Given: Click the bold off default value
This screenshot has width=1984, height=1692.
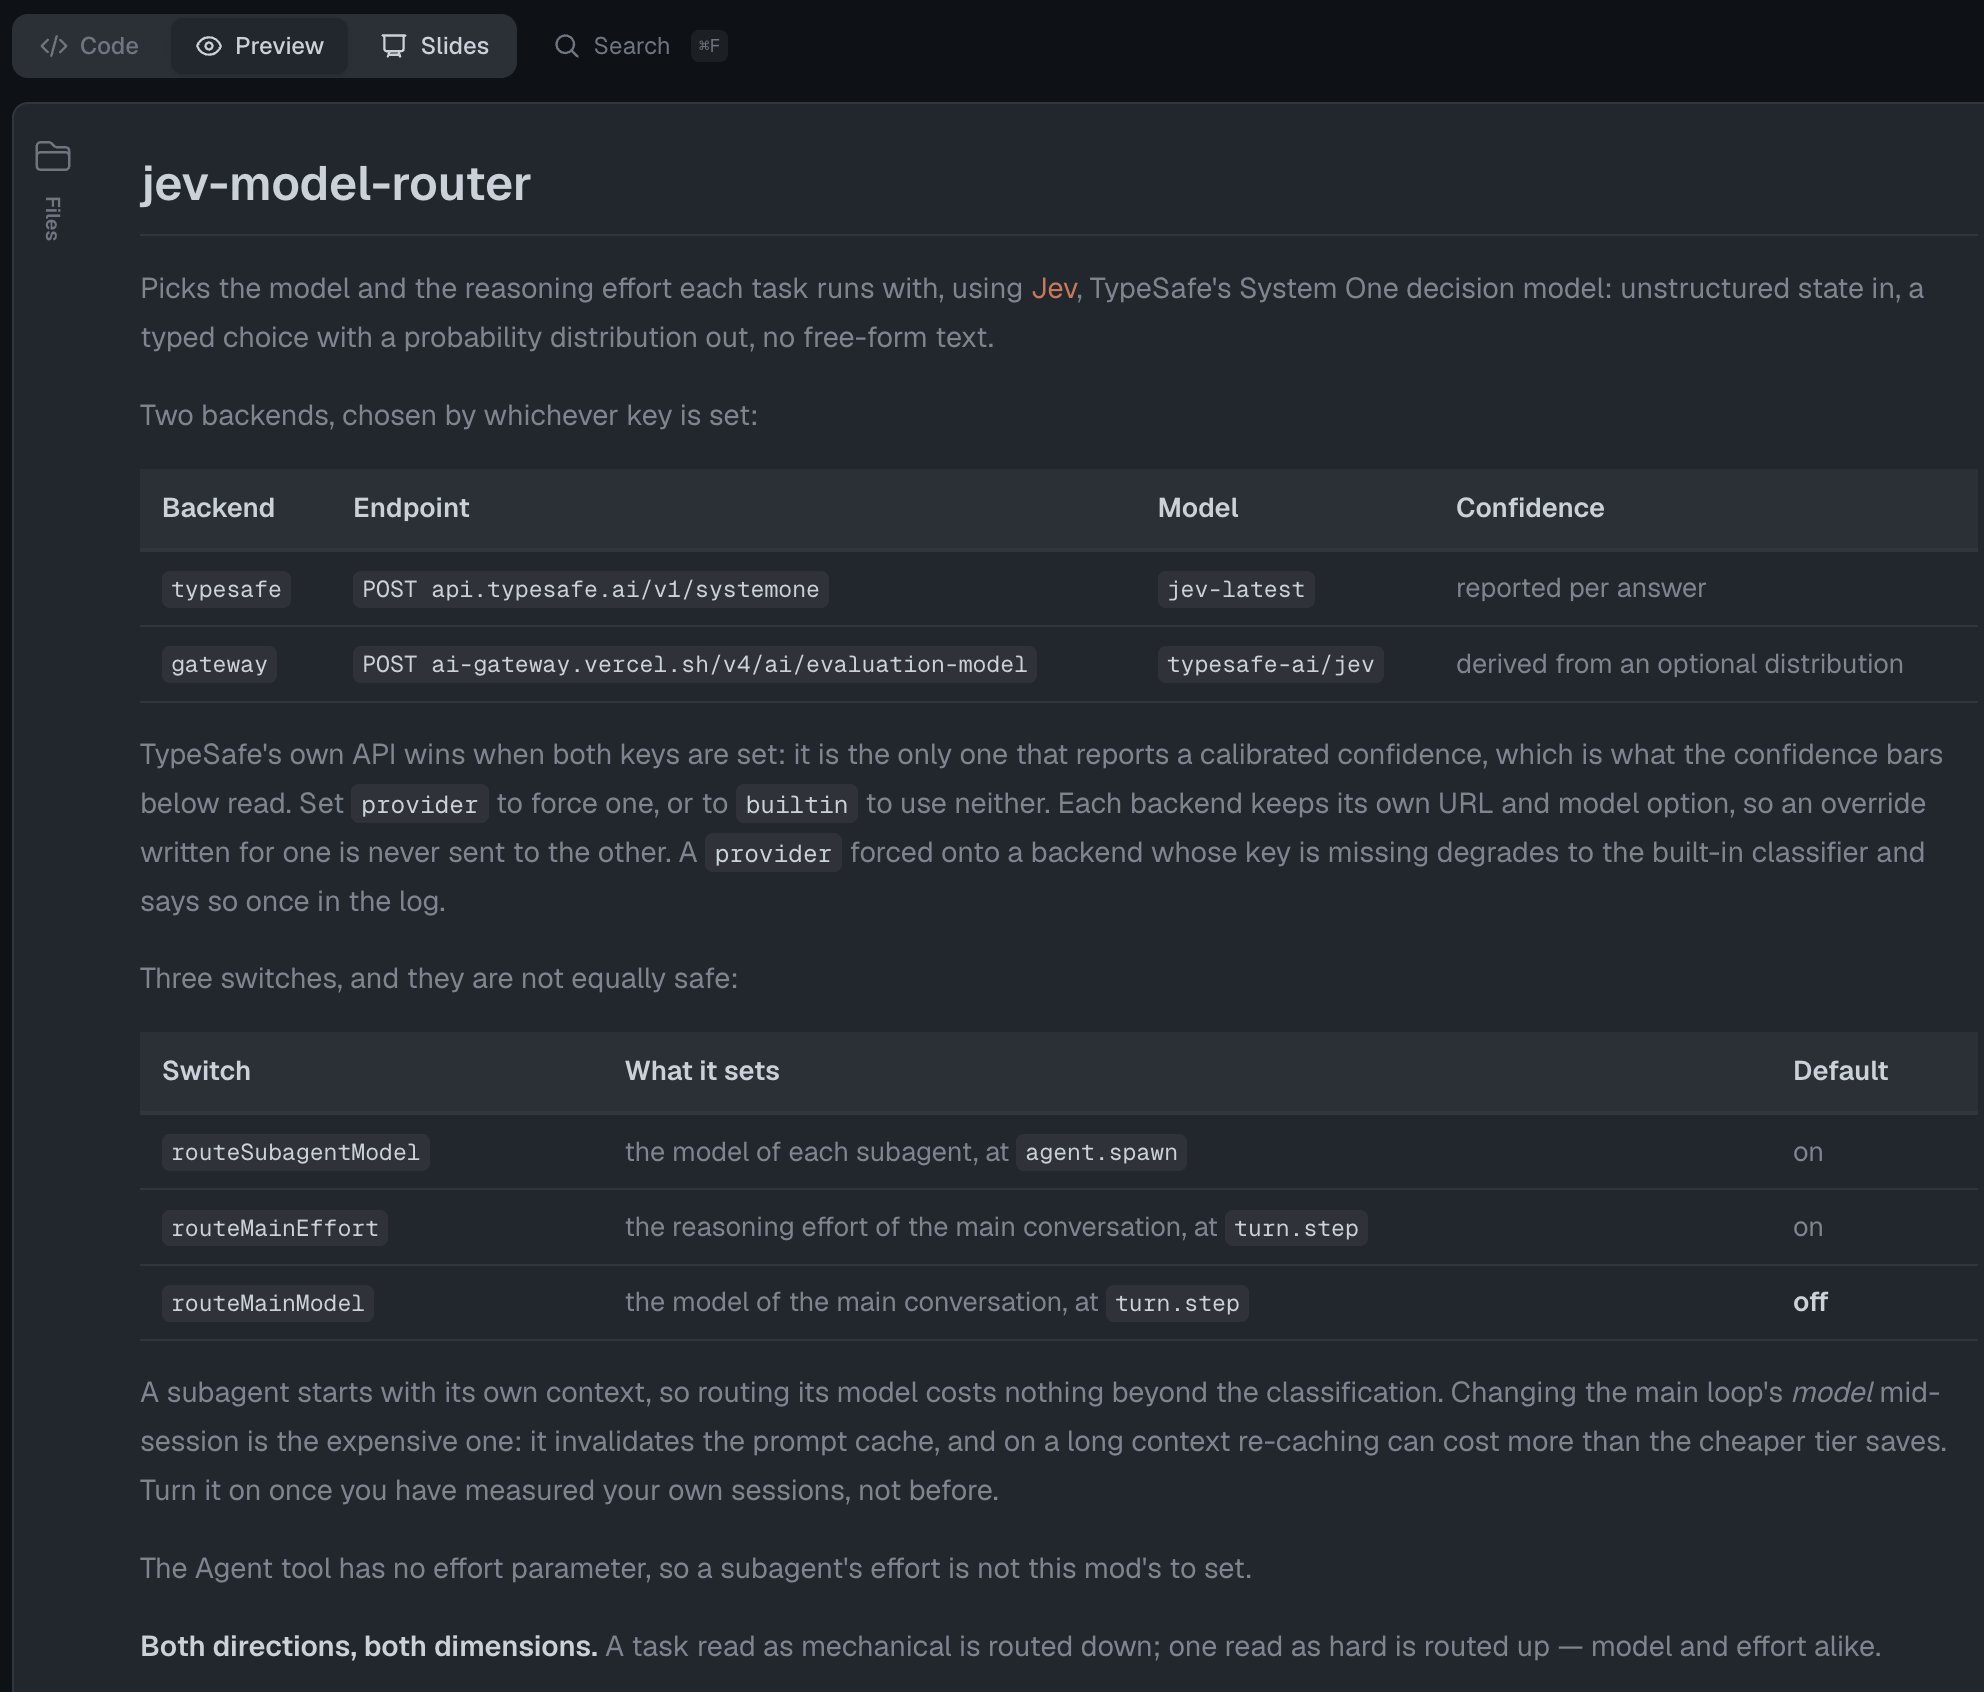Looking at the screenshot, I should [1810, 1302].
